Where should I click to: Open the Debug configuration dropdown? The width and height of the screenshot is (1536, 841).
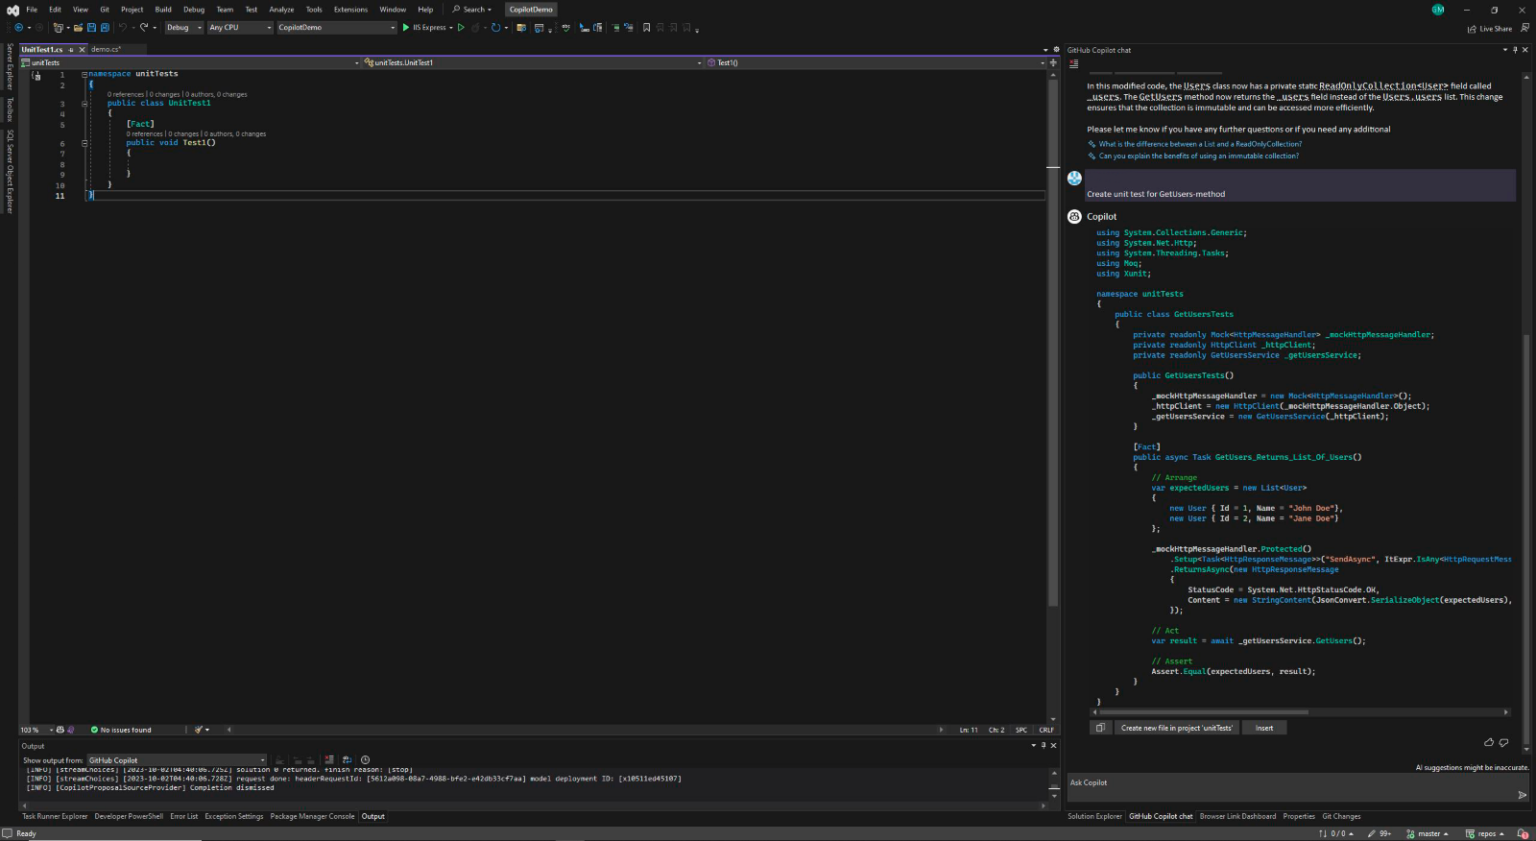pyautogui.click(x=184, y=27)
